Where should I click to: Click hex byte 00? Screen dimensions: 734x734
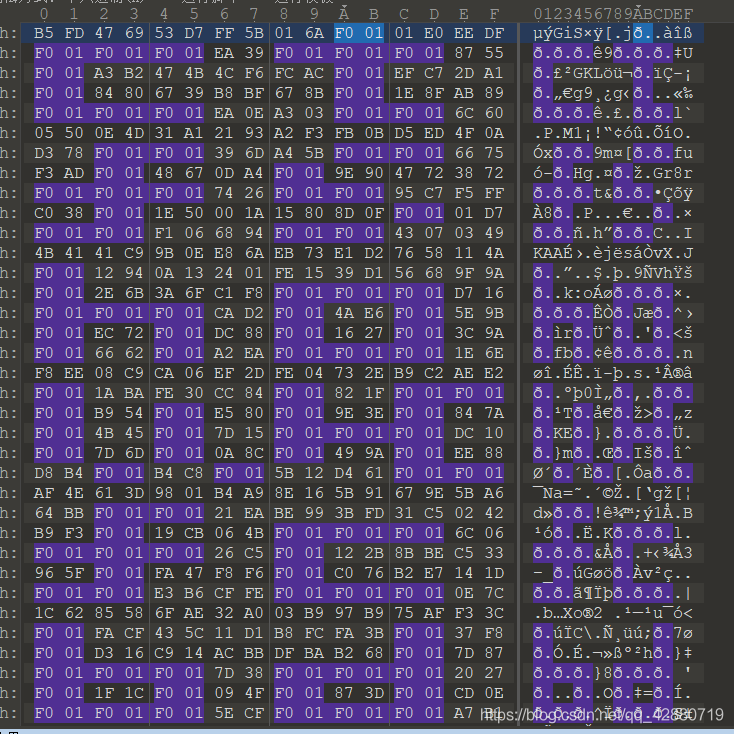coord(224,213)
